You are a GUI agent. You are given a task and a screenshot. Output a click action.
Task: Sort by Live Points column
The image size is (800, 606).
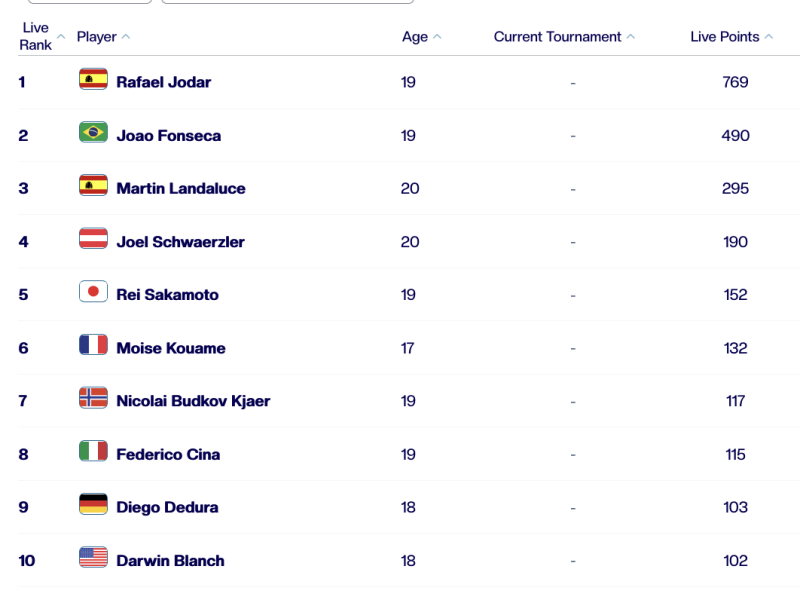coord(725,37)
